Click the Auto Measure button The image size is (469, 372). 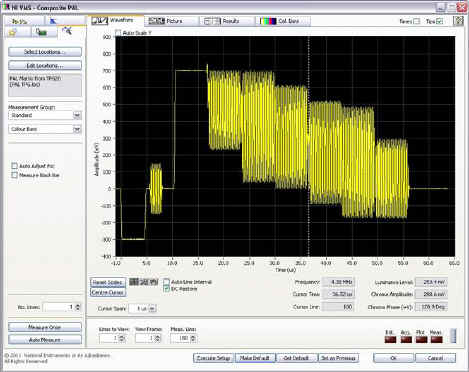tap(45, 340)
